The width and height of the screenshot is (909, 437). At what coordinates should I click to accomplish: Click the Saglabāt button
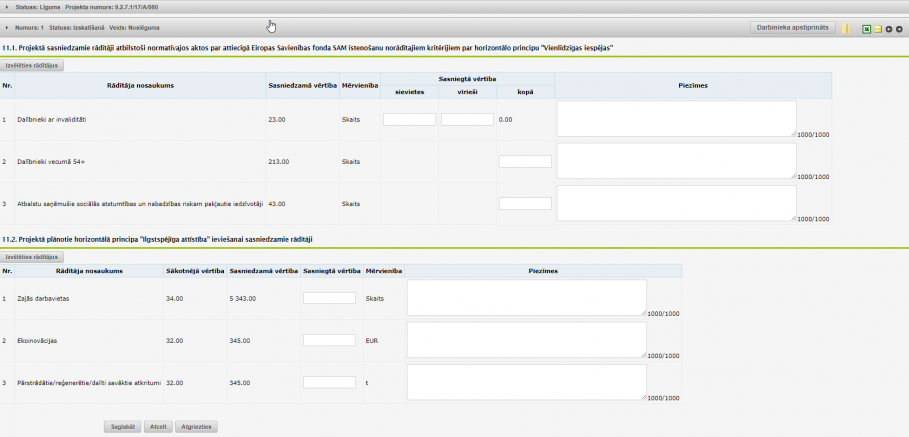point(121,426)
